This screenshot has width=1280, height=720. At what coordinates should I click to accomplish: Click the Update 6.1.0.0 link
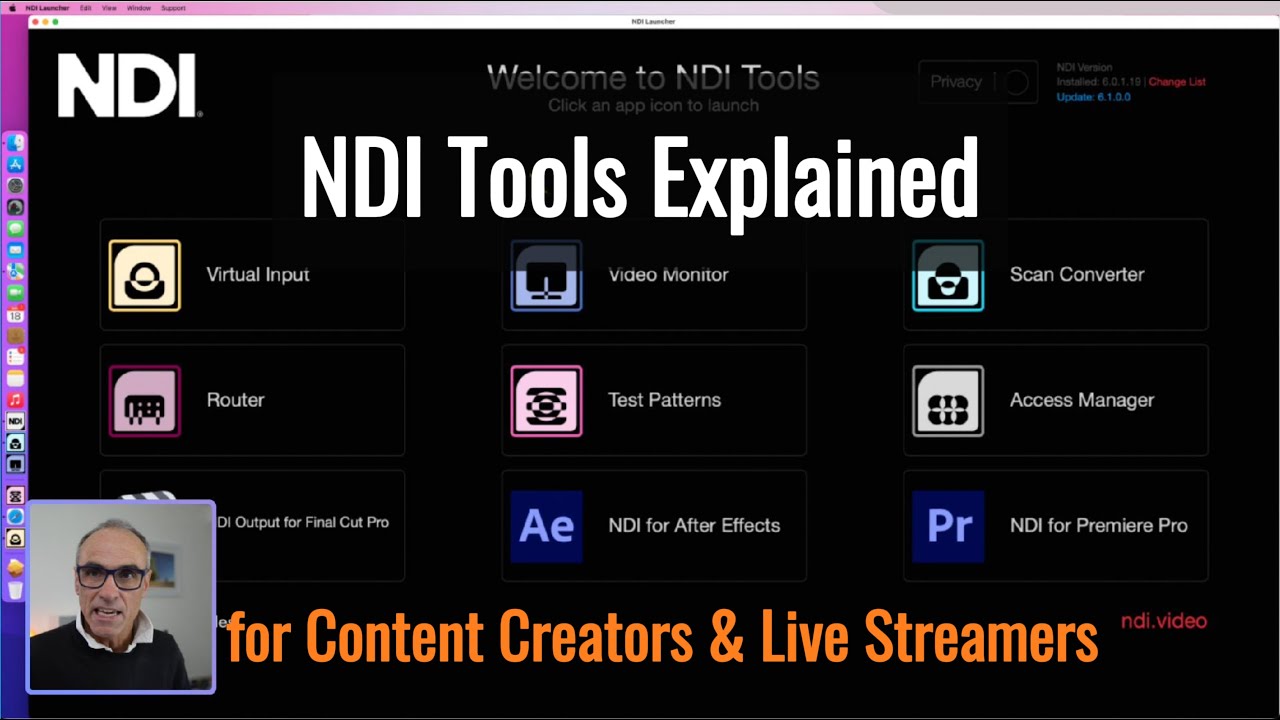[1094, 97]
